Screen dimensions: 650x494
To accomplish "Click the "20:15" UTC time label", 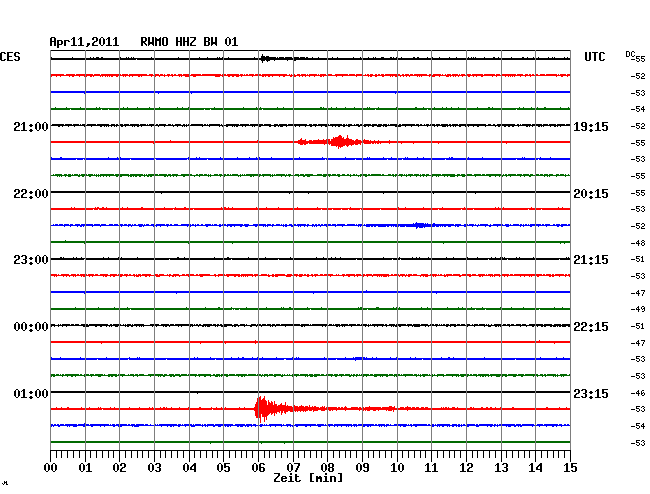I will click(x=591, y=194).
